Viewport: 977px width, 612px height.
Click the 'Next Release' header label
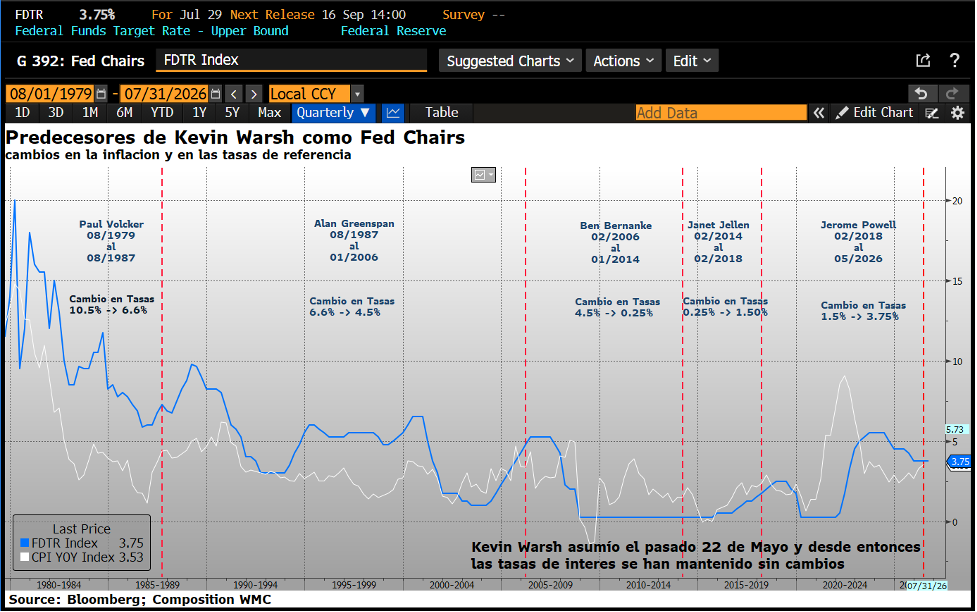pos(272,14)
